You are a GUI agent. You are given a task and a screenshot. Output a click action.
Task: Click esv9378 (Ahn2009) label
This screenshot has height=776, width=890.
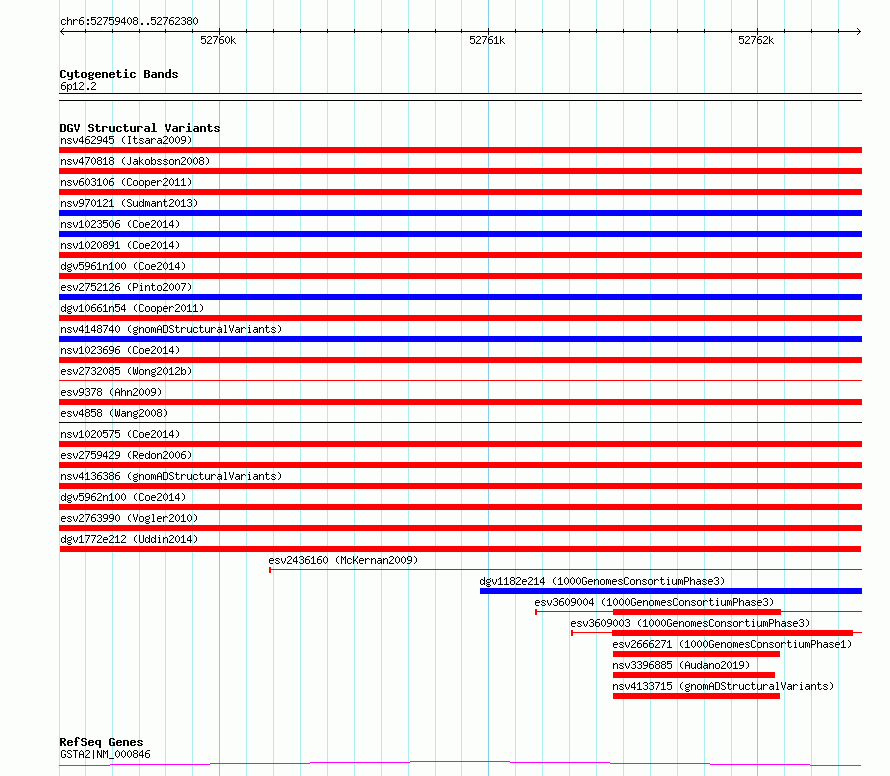point(111,392)
